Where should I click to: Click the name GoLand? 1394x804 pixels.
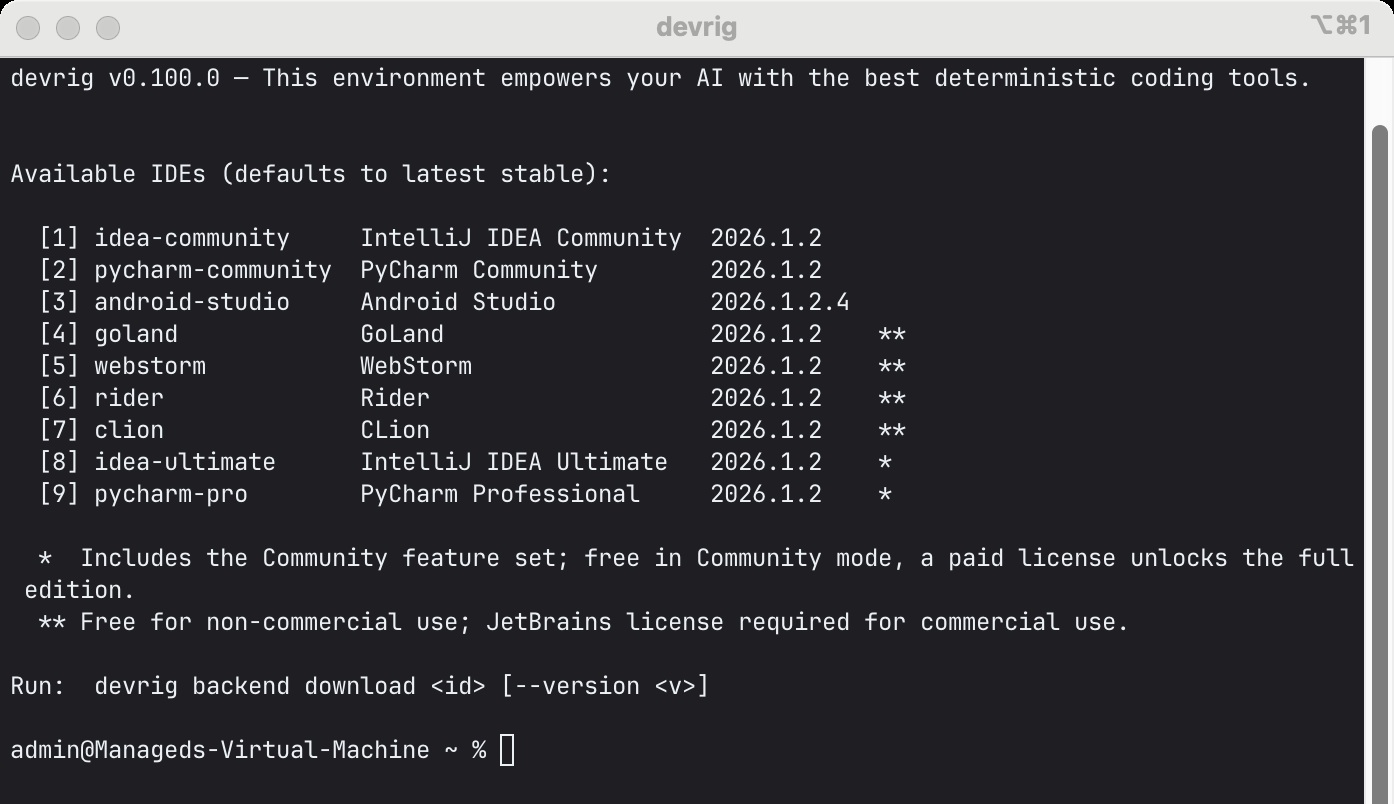click(x=402, y=334)
